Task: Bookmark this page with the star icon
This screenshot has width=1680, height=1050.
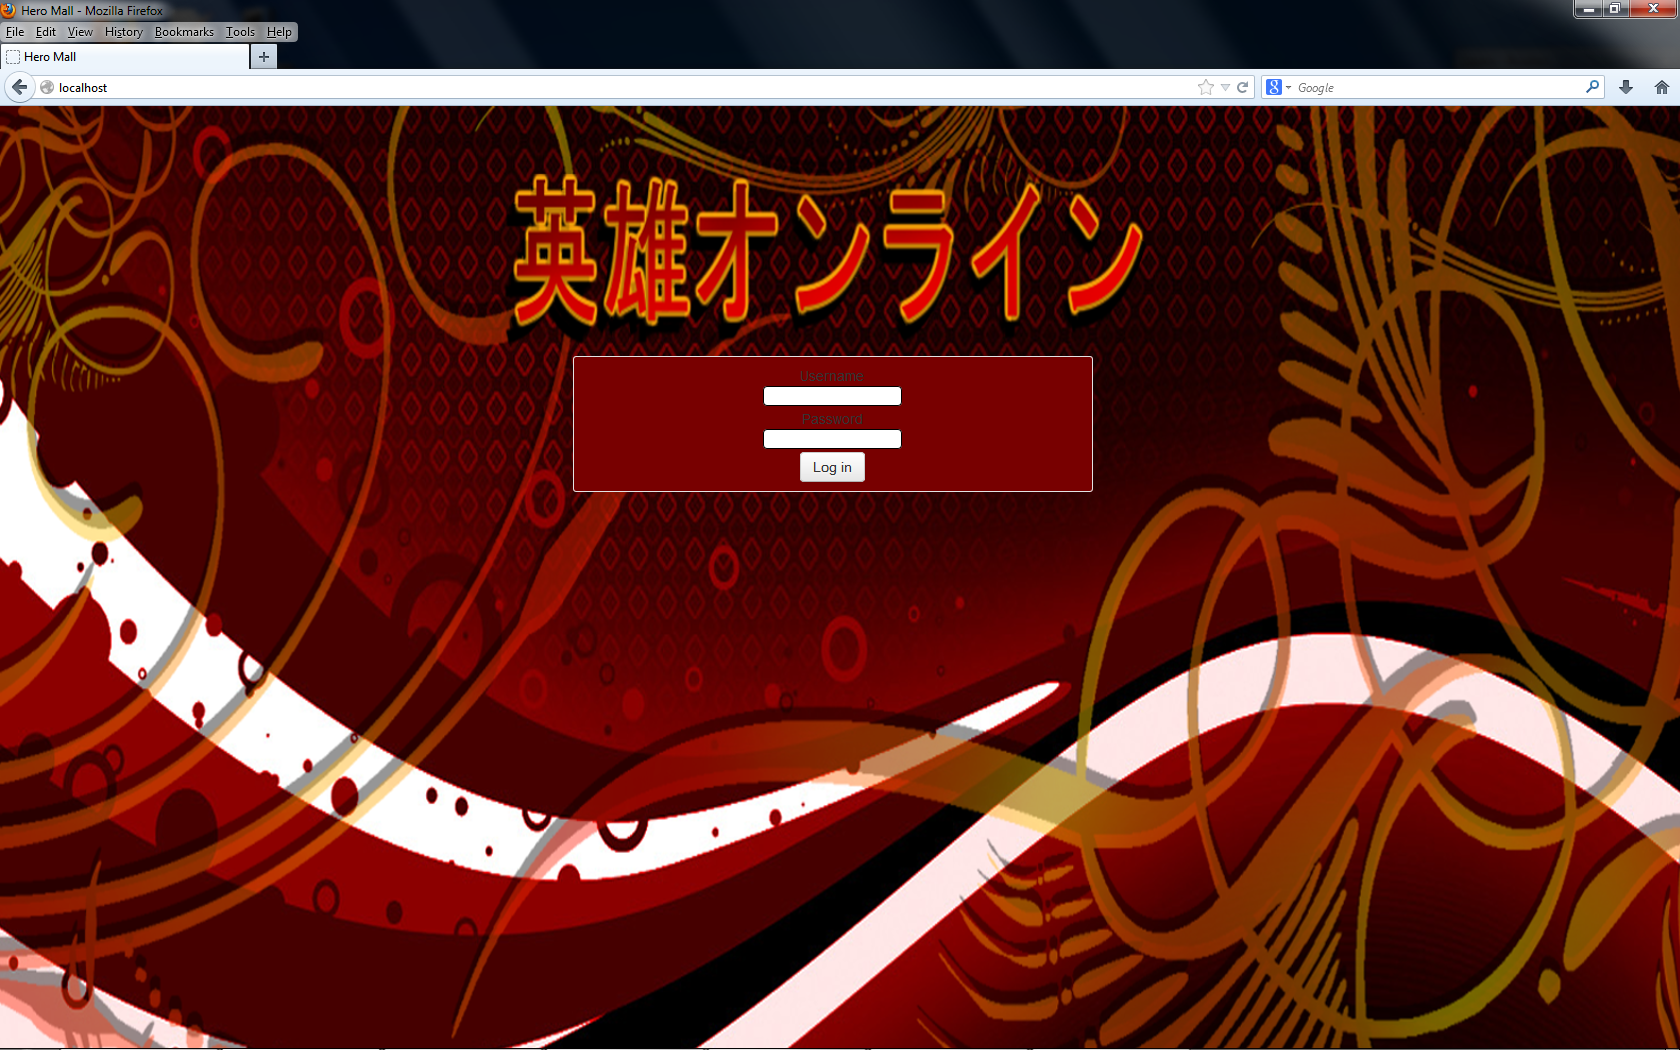Action: [1206, 87]
